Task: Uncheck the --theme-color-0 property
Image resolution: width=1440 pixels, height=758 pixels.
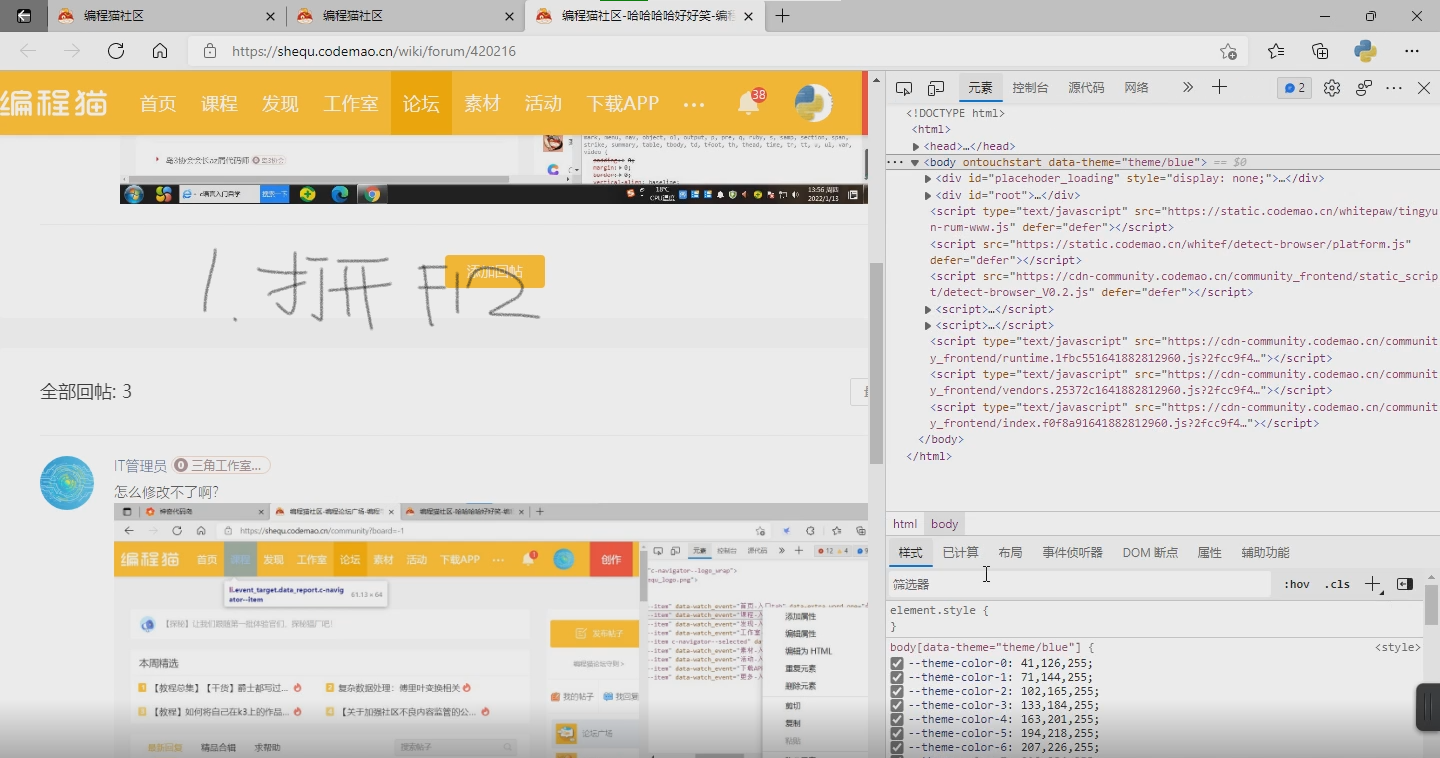Action: 897,663
